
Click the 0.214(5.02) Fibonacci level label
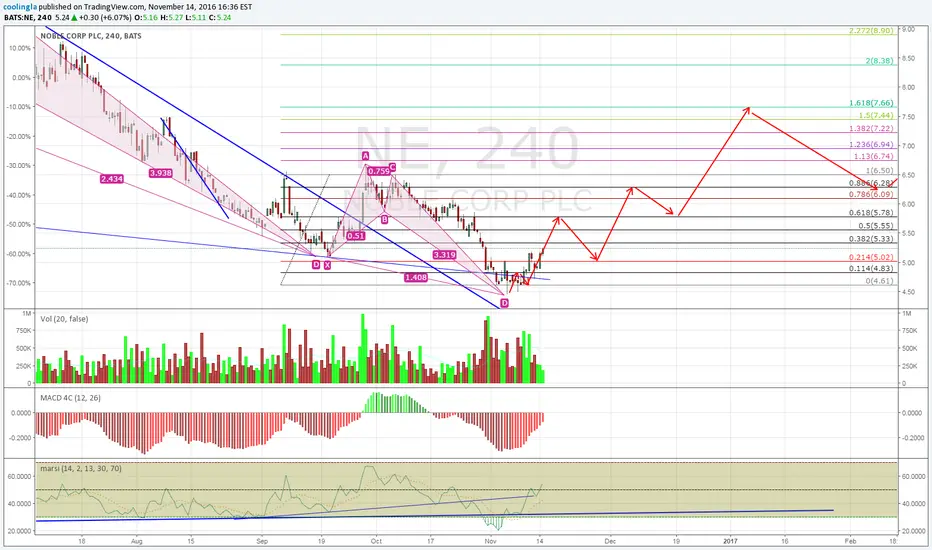(x=871, y=257)
